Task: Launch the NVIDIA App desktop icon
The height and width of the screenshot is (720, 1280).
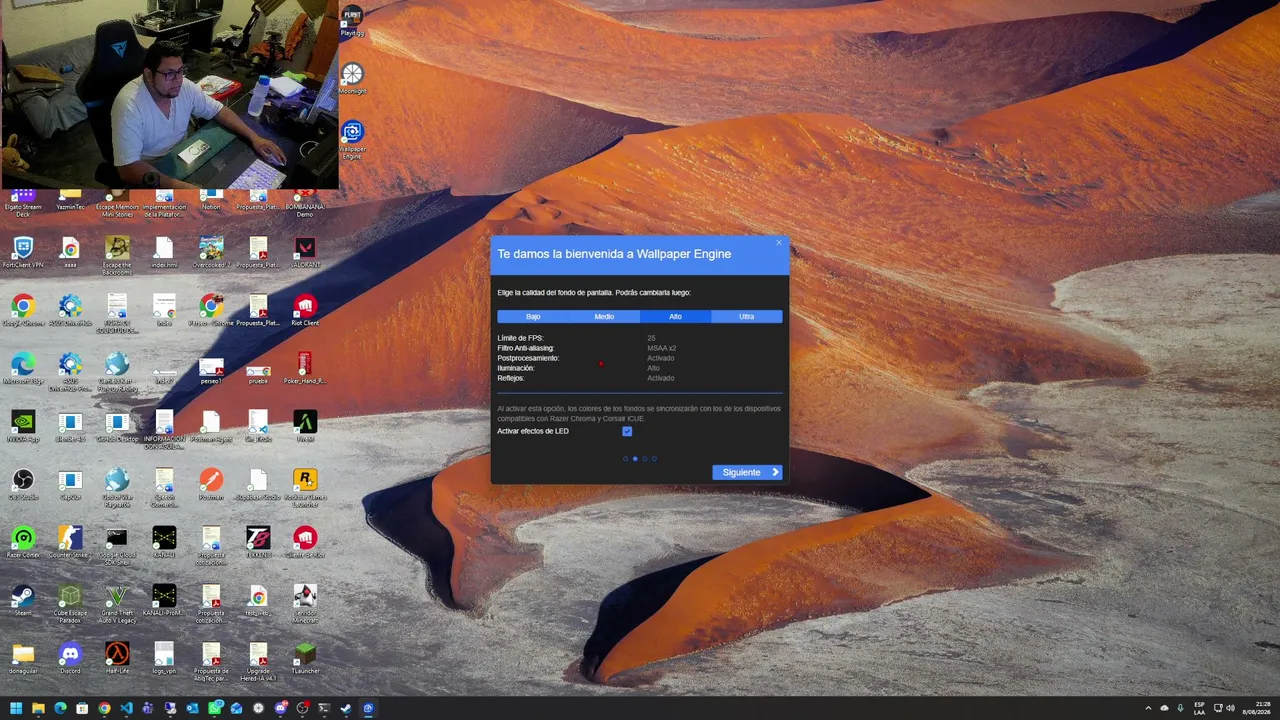Action: point(23,427)
